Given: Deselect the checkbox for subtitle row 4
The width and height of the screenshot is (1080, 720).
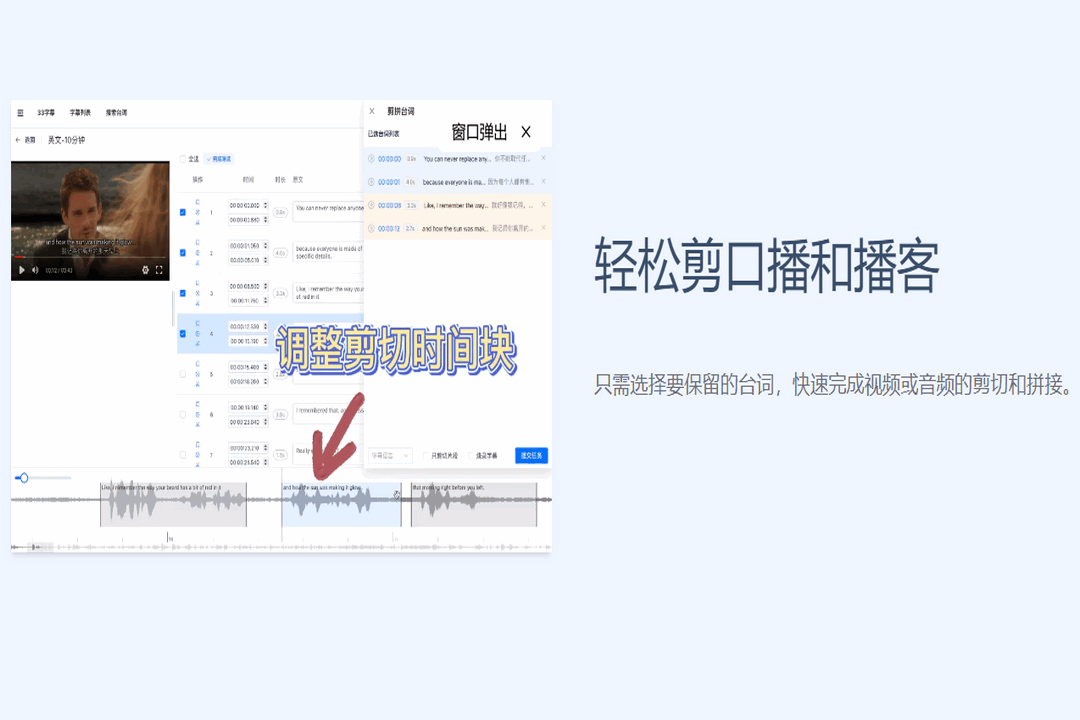Looking at the screenshot, I should pyautogui.click(x=181, y=333).
